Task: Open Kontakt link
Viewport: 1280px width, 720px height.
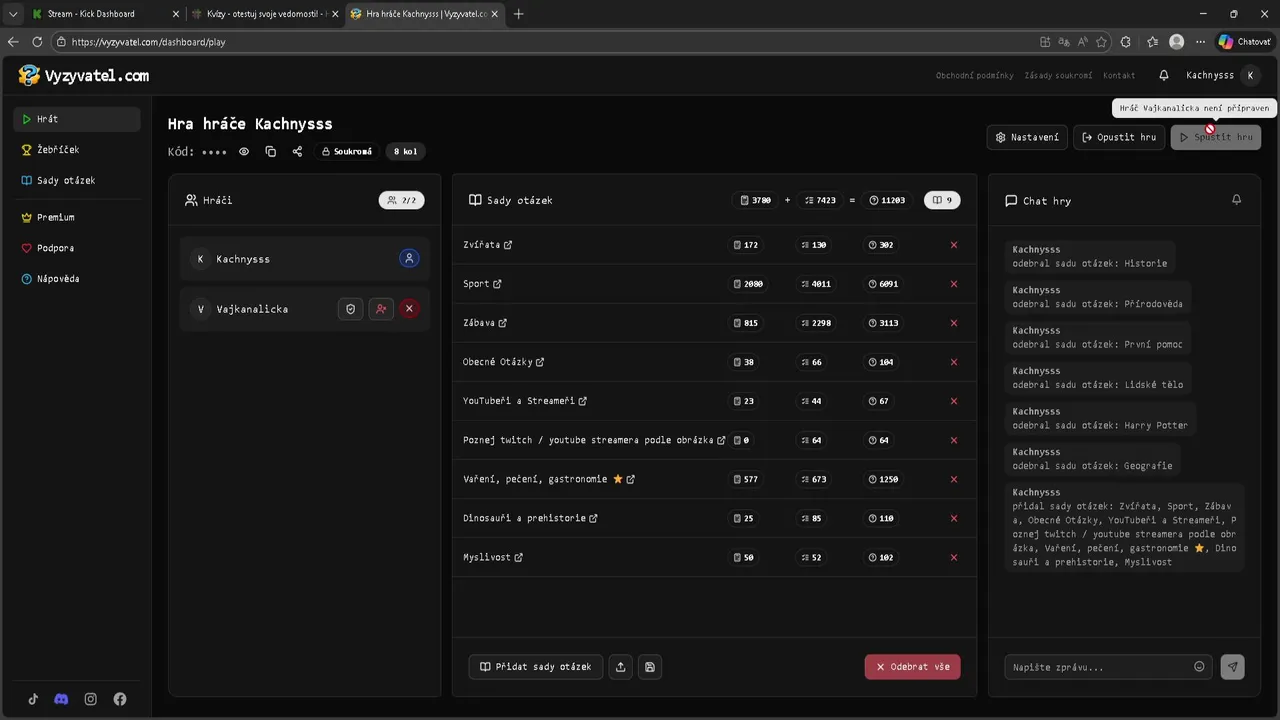Action: [x=1119, y=76]
